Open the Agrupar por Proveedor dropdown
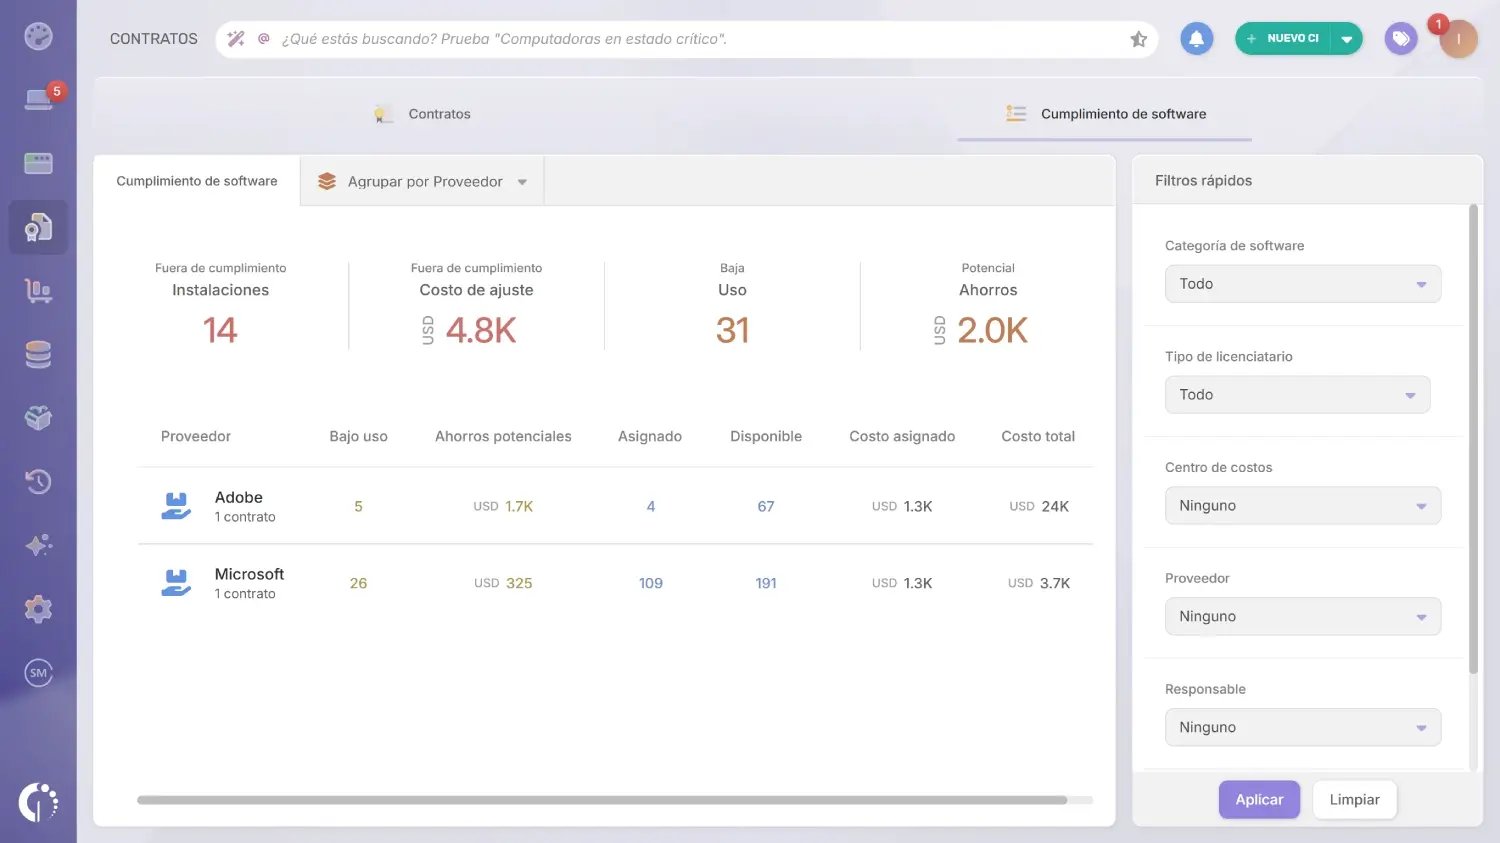The height and width of the screenshot is (843, 1500). (422, 181)
